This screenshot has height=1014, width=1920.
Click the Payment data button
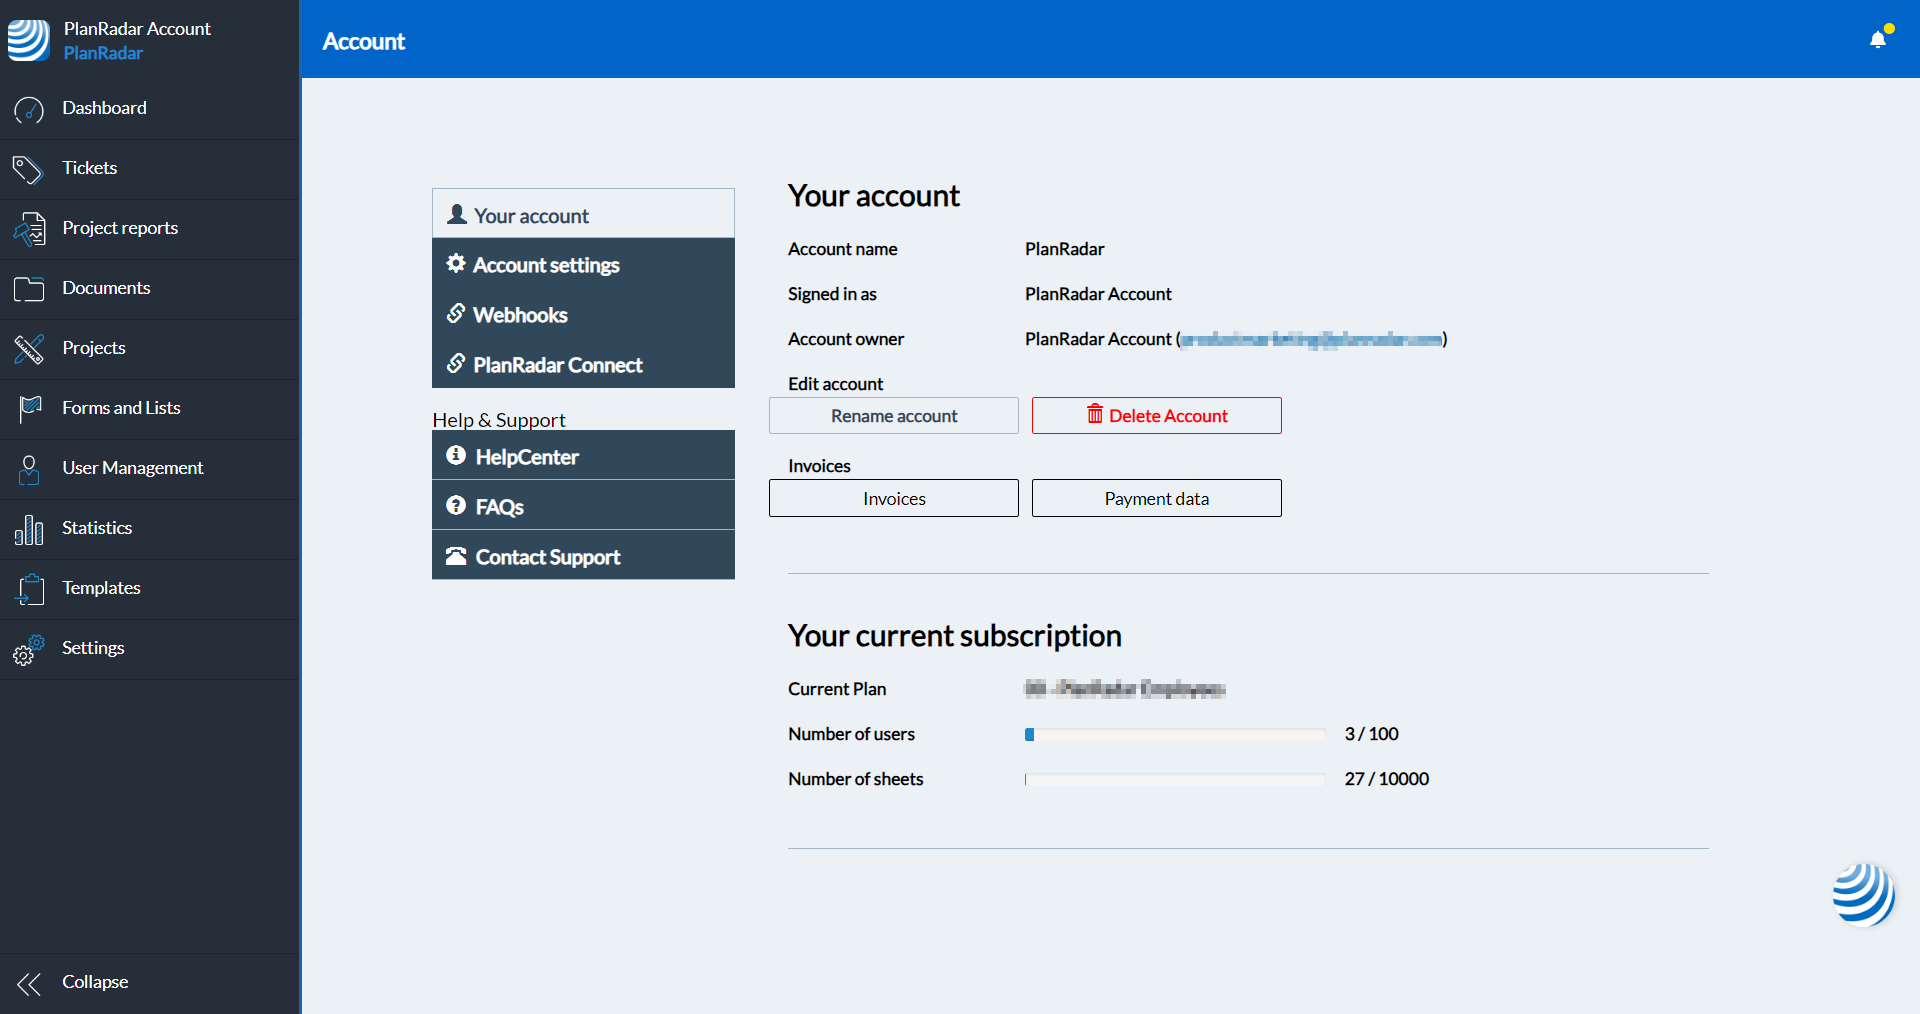coord(1156,498)
